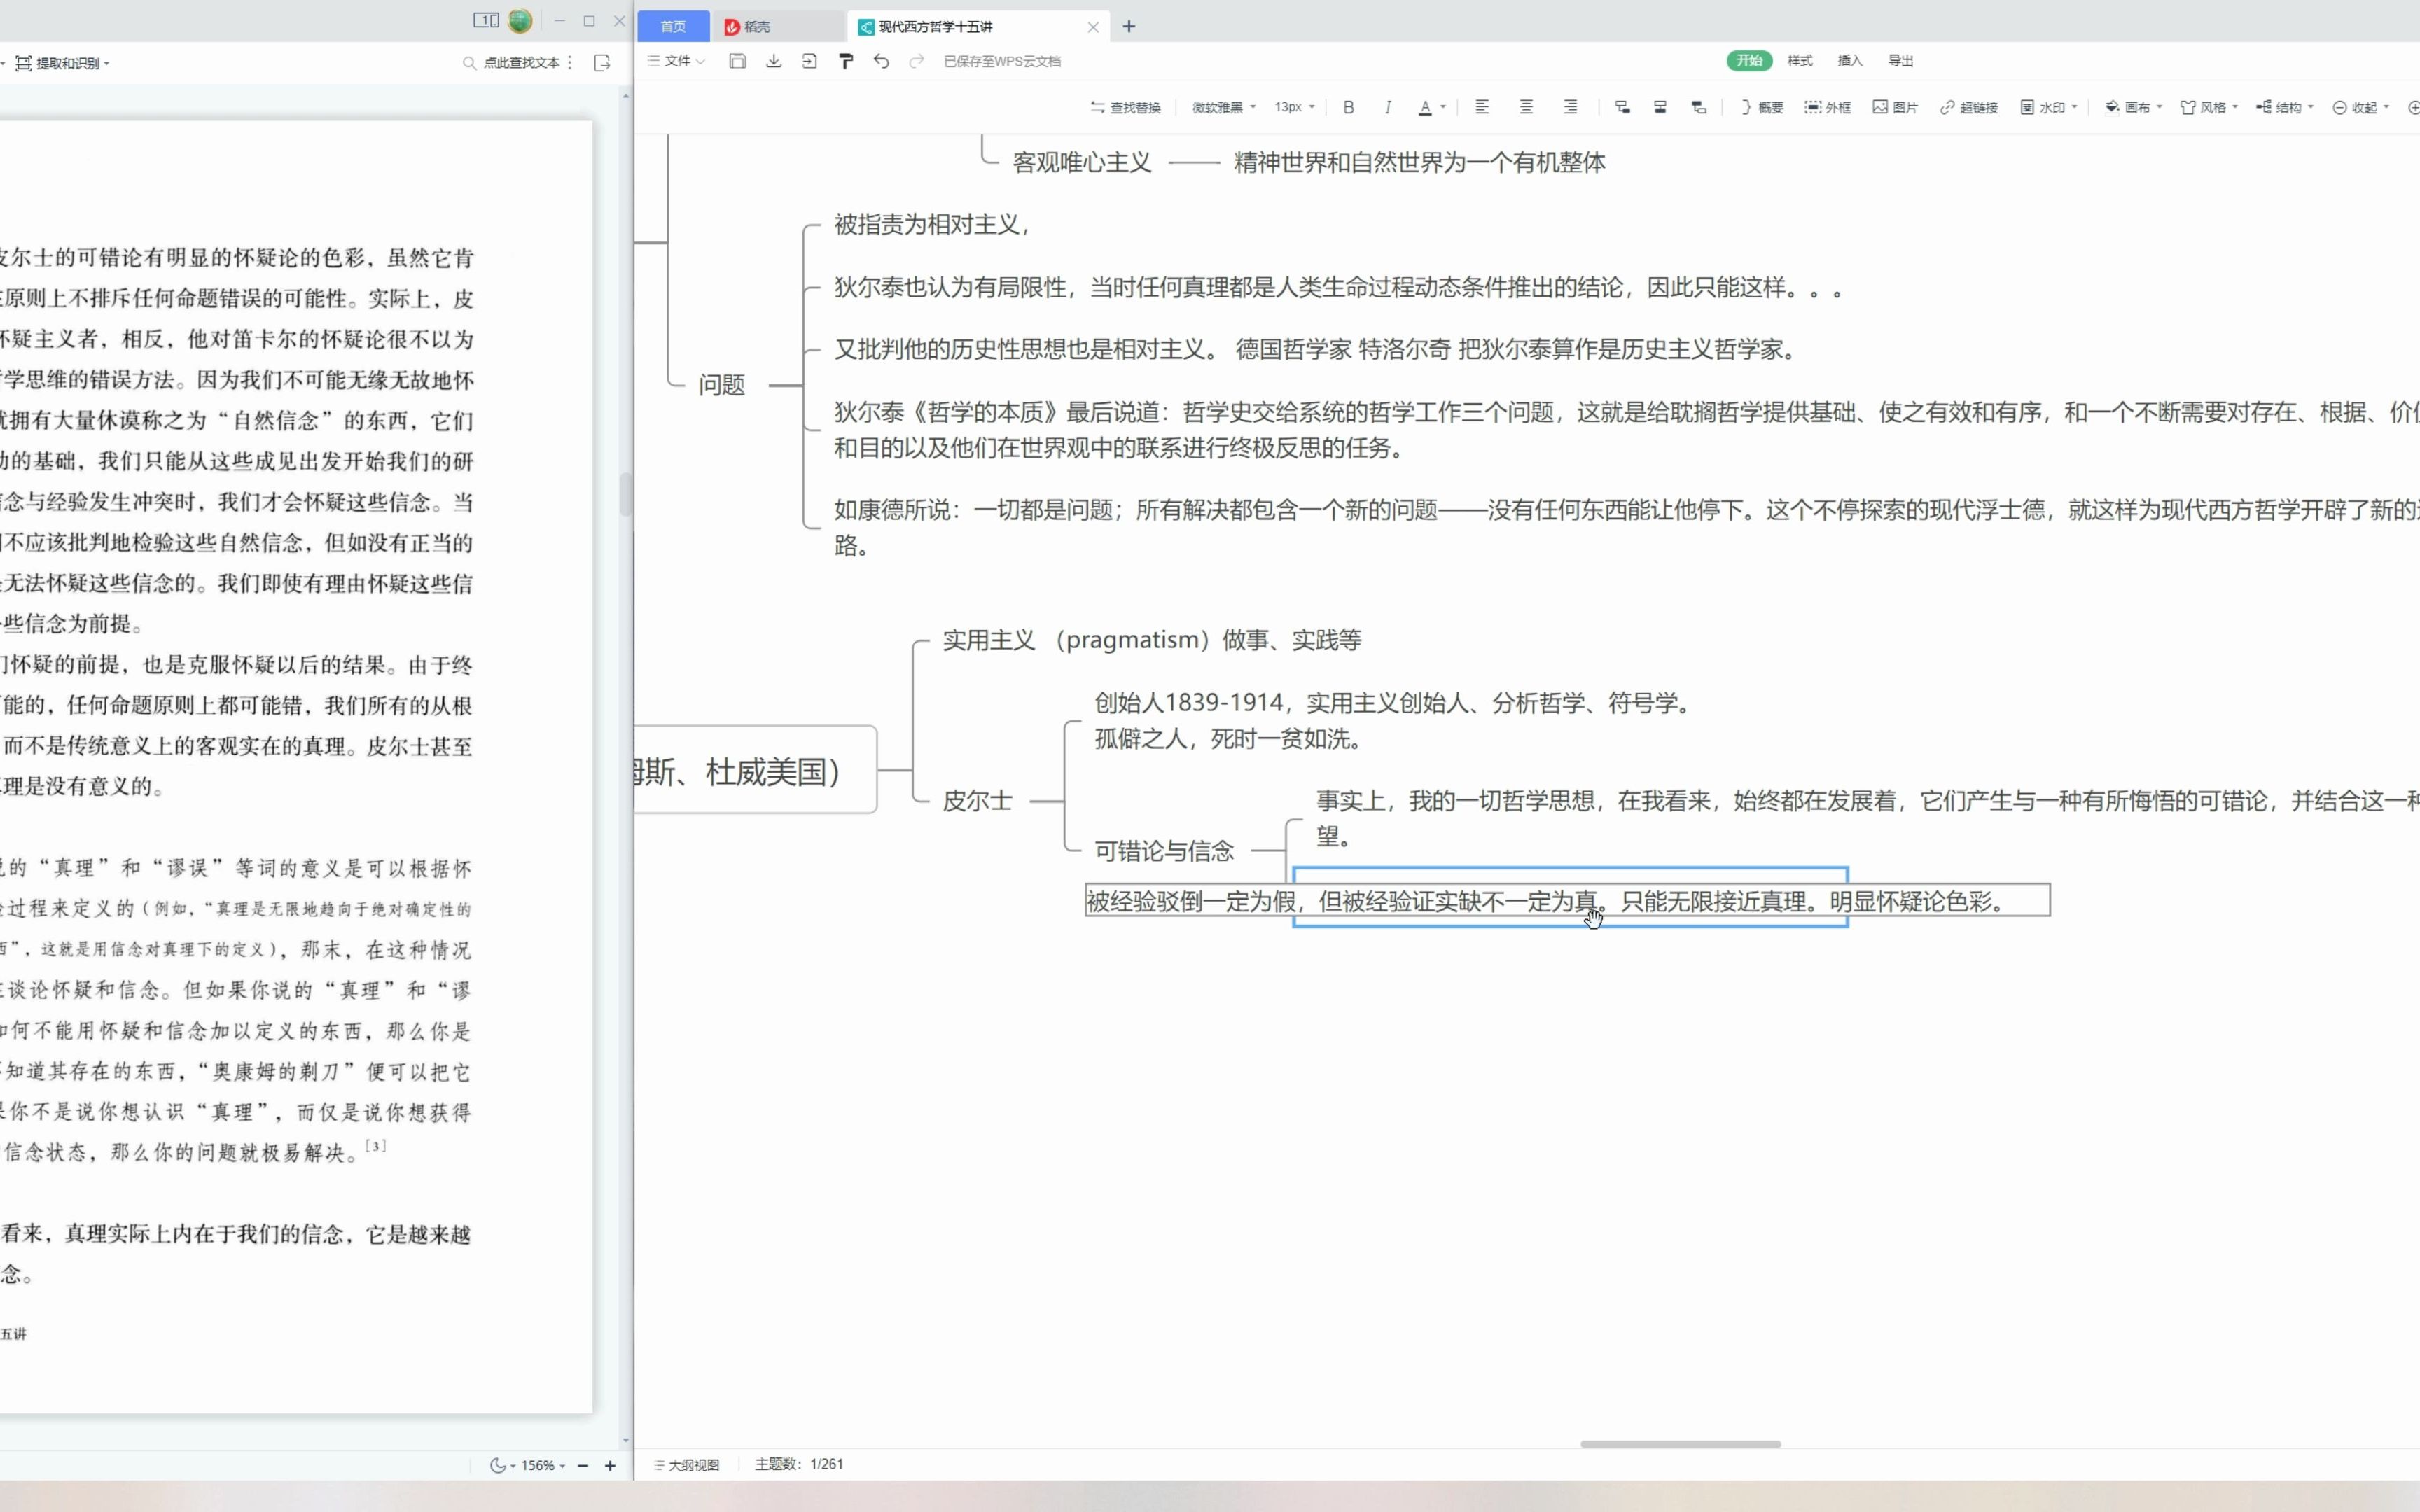Image resolution: width=2420 pixels, height=1512 pixels.
Task: Select the 实用主义 (pragmatism) node
Action: pyautogui.click(x=1152, y=640)
